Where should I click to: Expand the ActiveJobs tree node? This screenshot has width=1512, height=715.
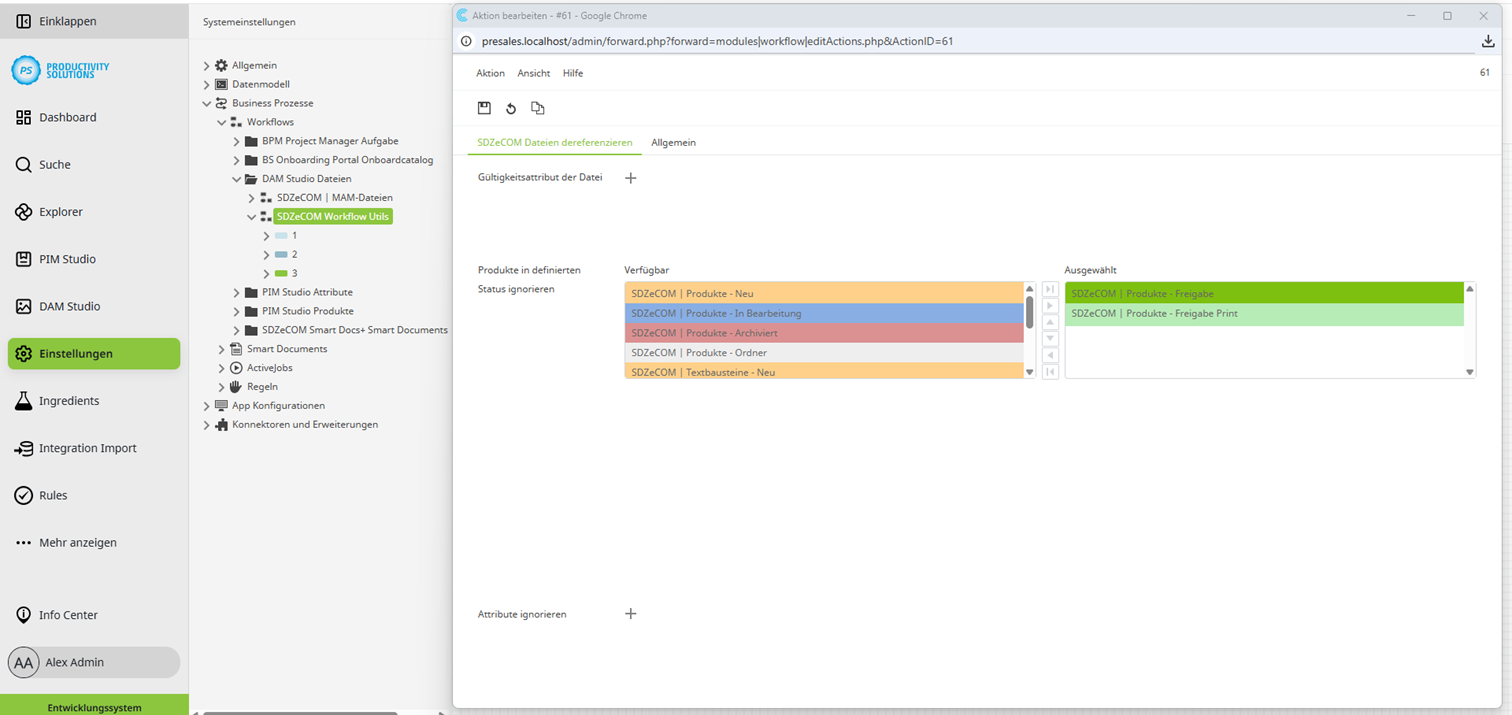(220, 367)
